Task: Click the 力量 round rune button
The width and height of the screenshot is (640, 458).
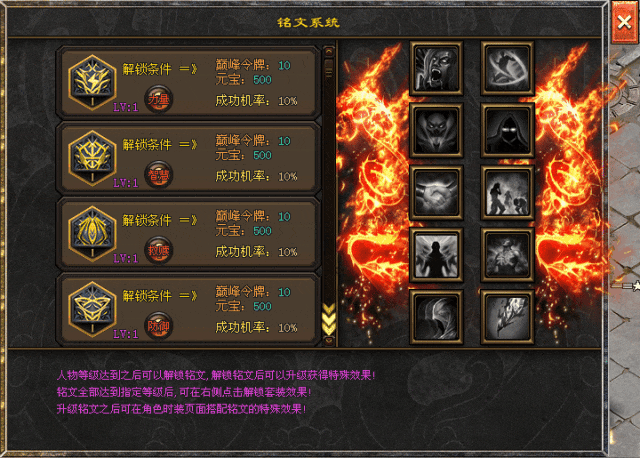Action: coord(159,99)
